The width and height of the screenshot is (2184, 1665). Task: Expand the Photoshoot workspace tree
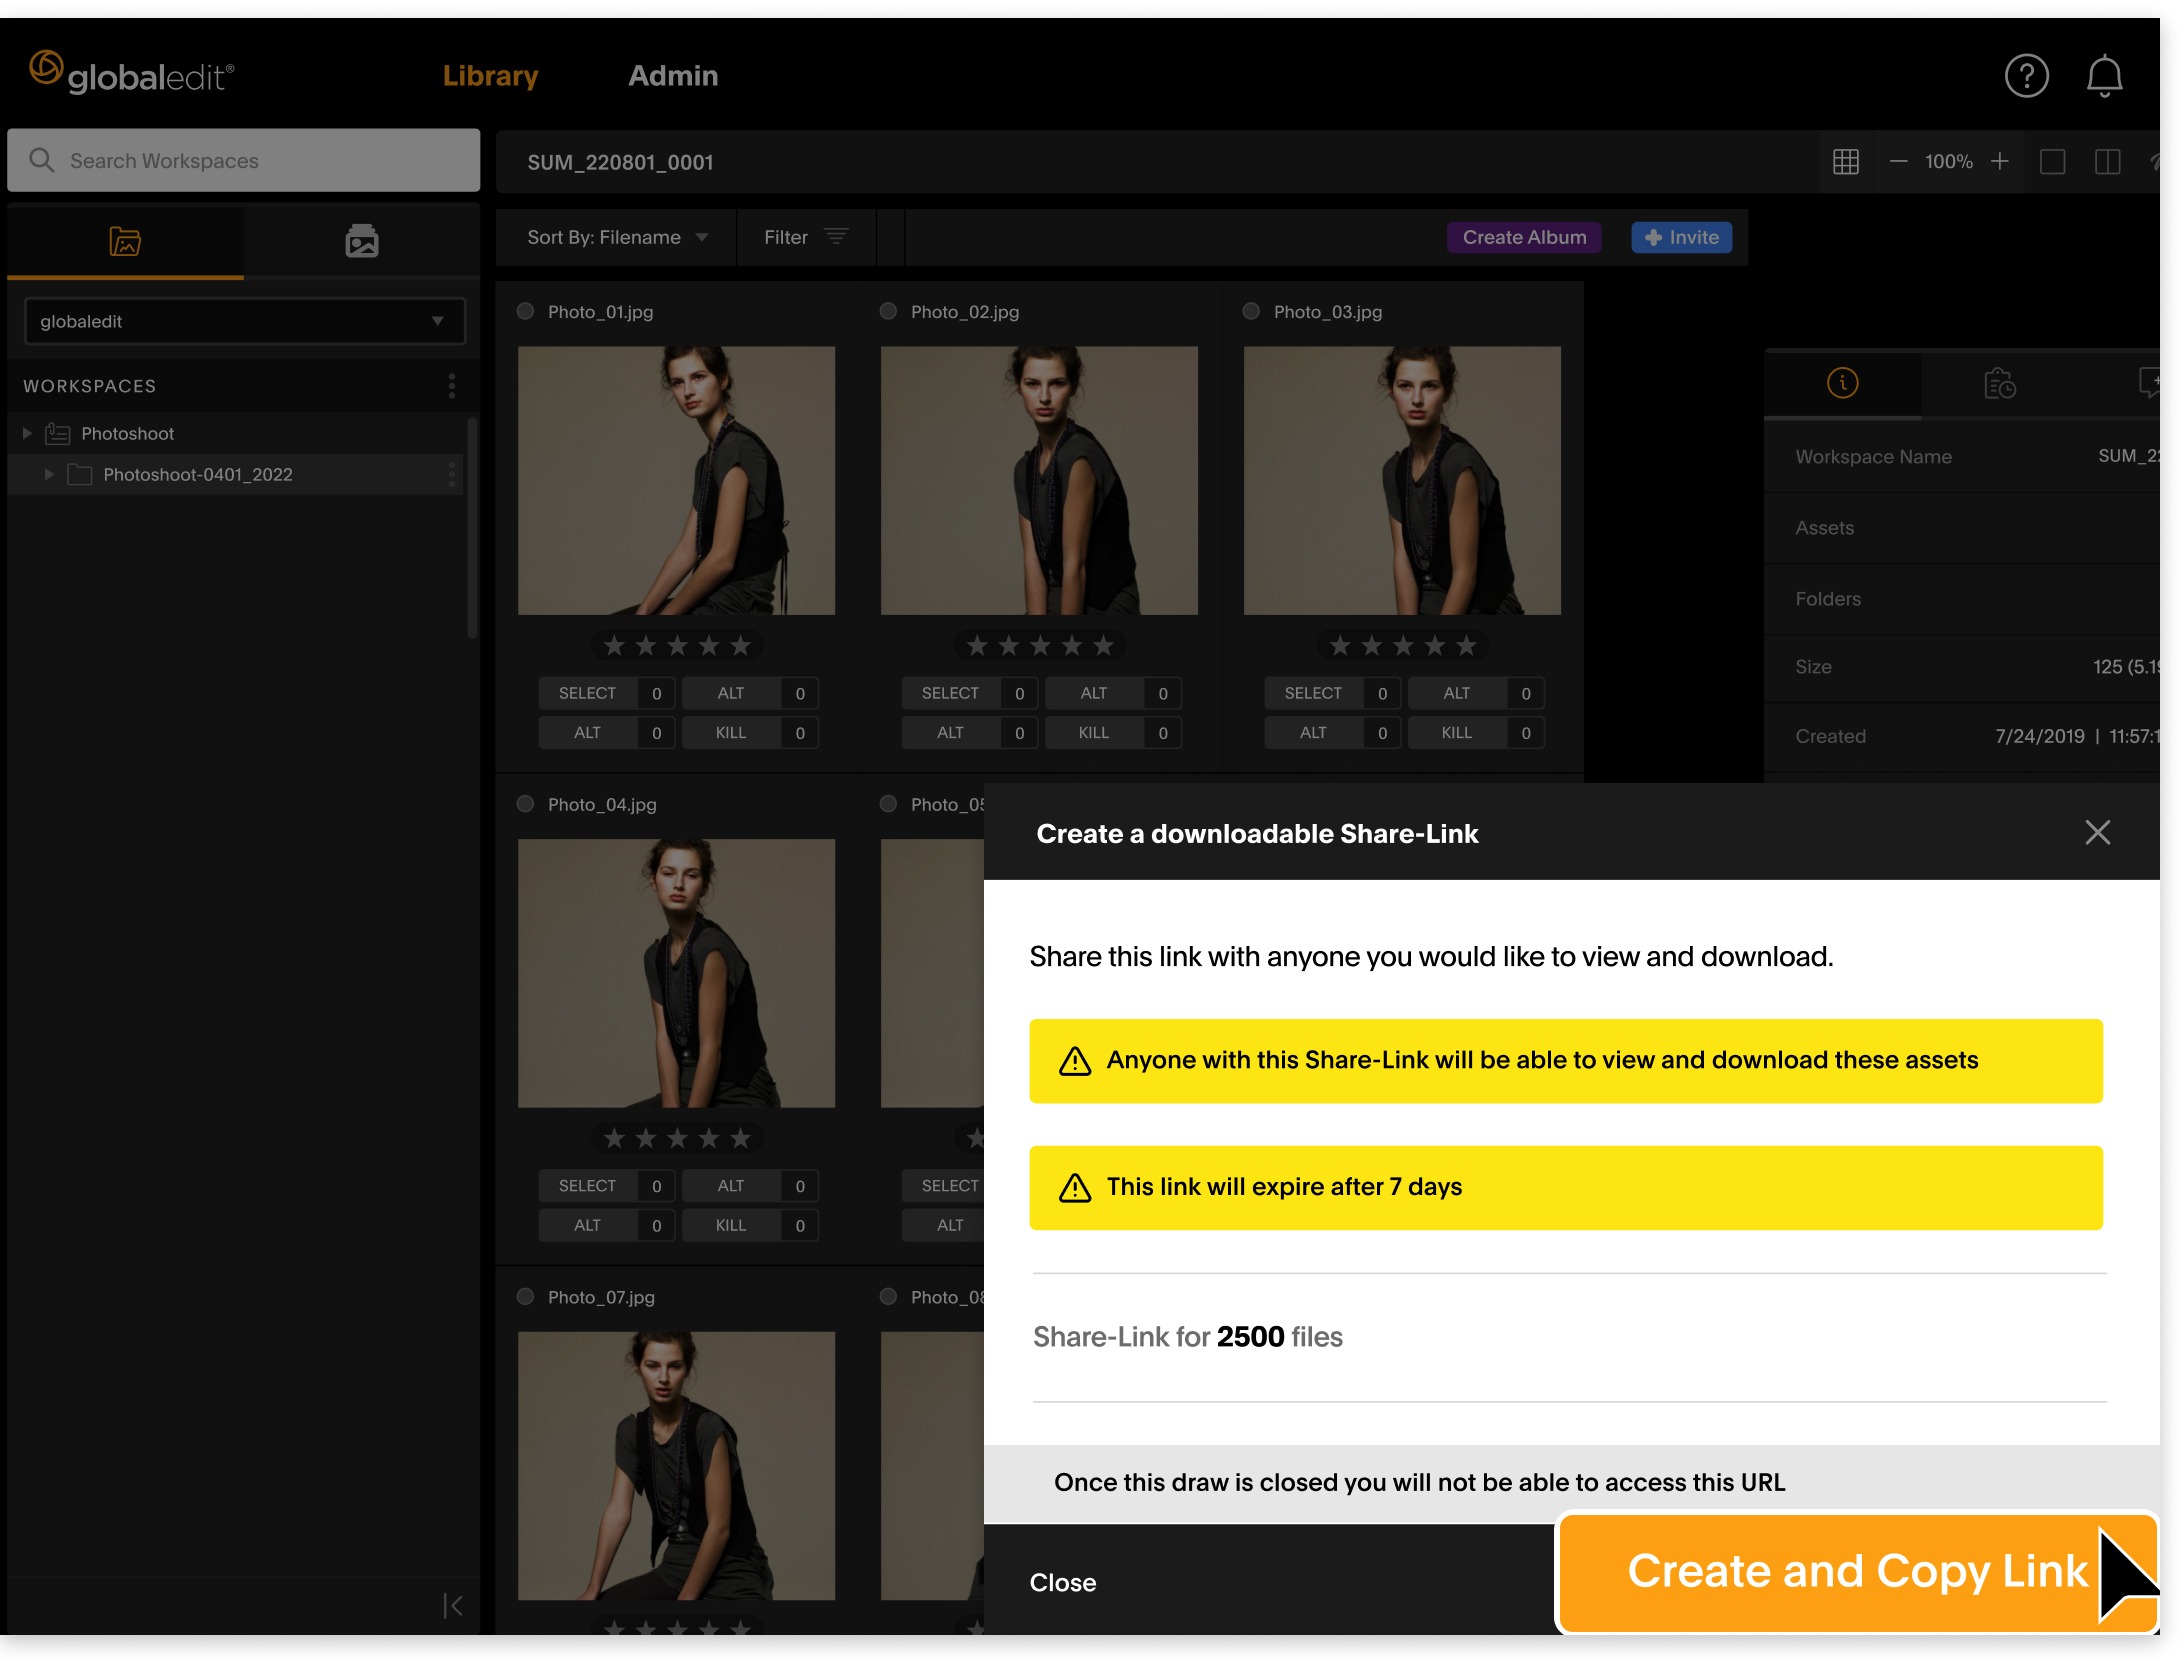pyautogui.click(x=27, y=433)
